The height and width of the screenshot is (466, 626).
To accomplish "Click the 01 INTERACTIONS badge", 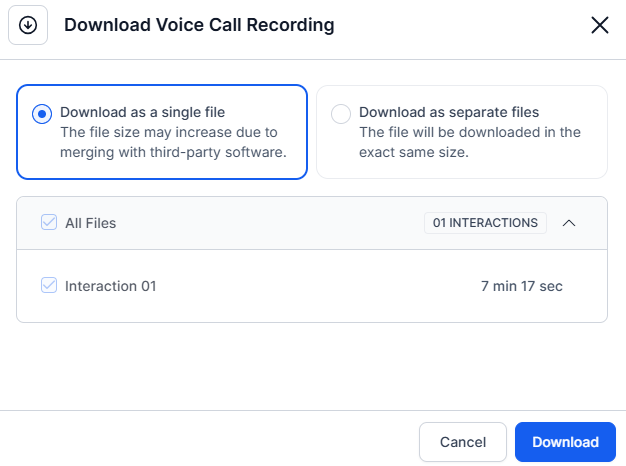I will point(485,223).
